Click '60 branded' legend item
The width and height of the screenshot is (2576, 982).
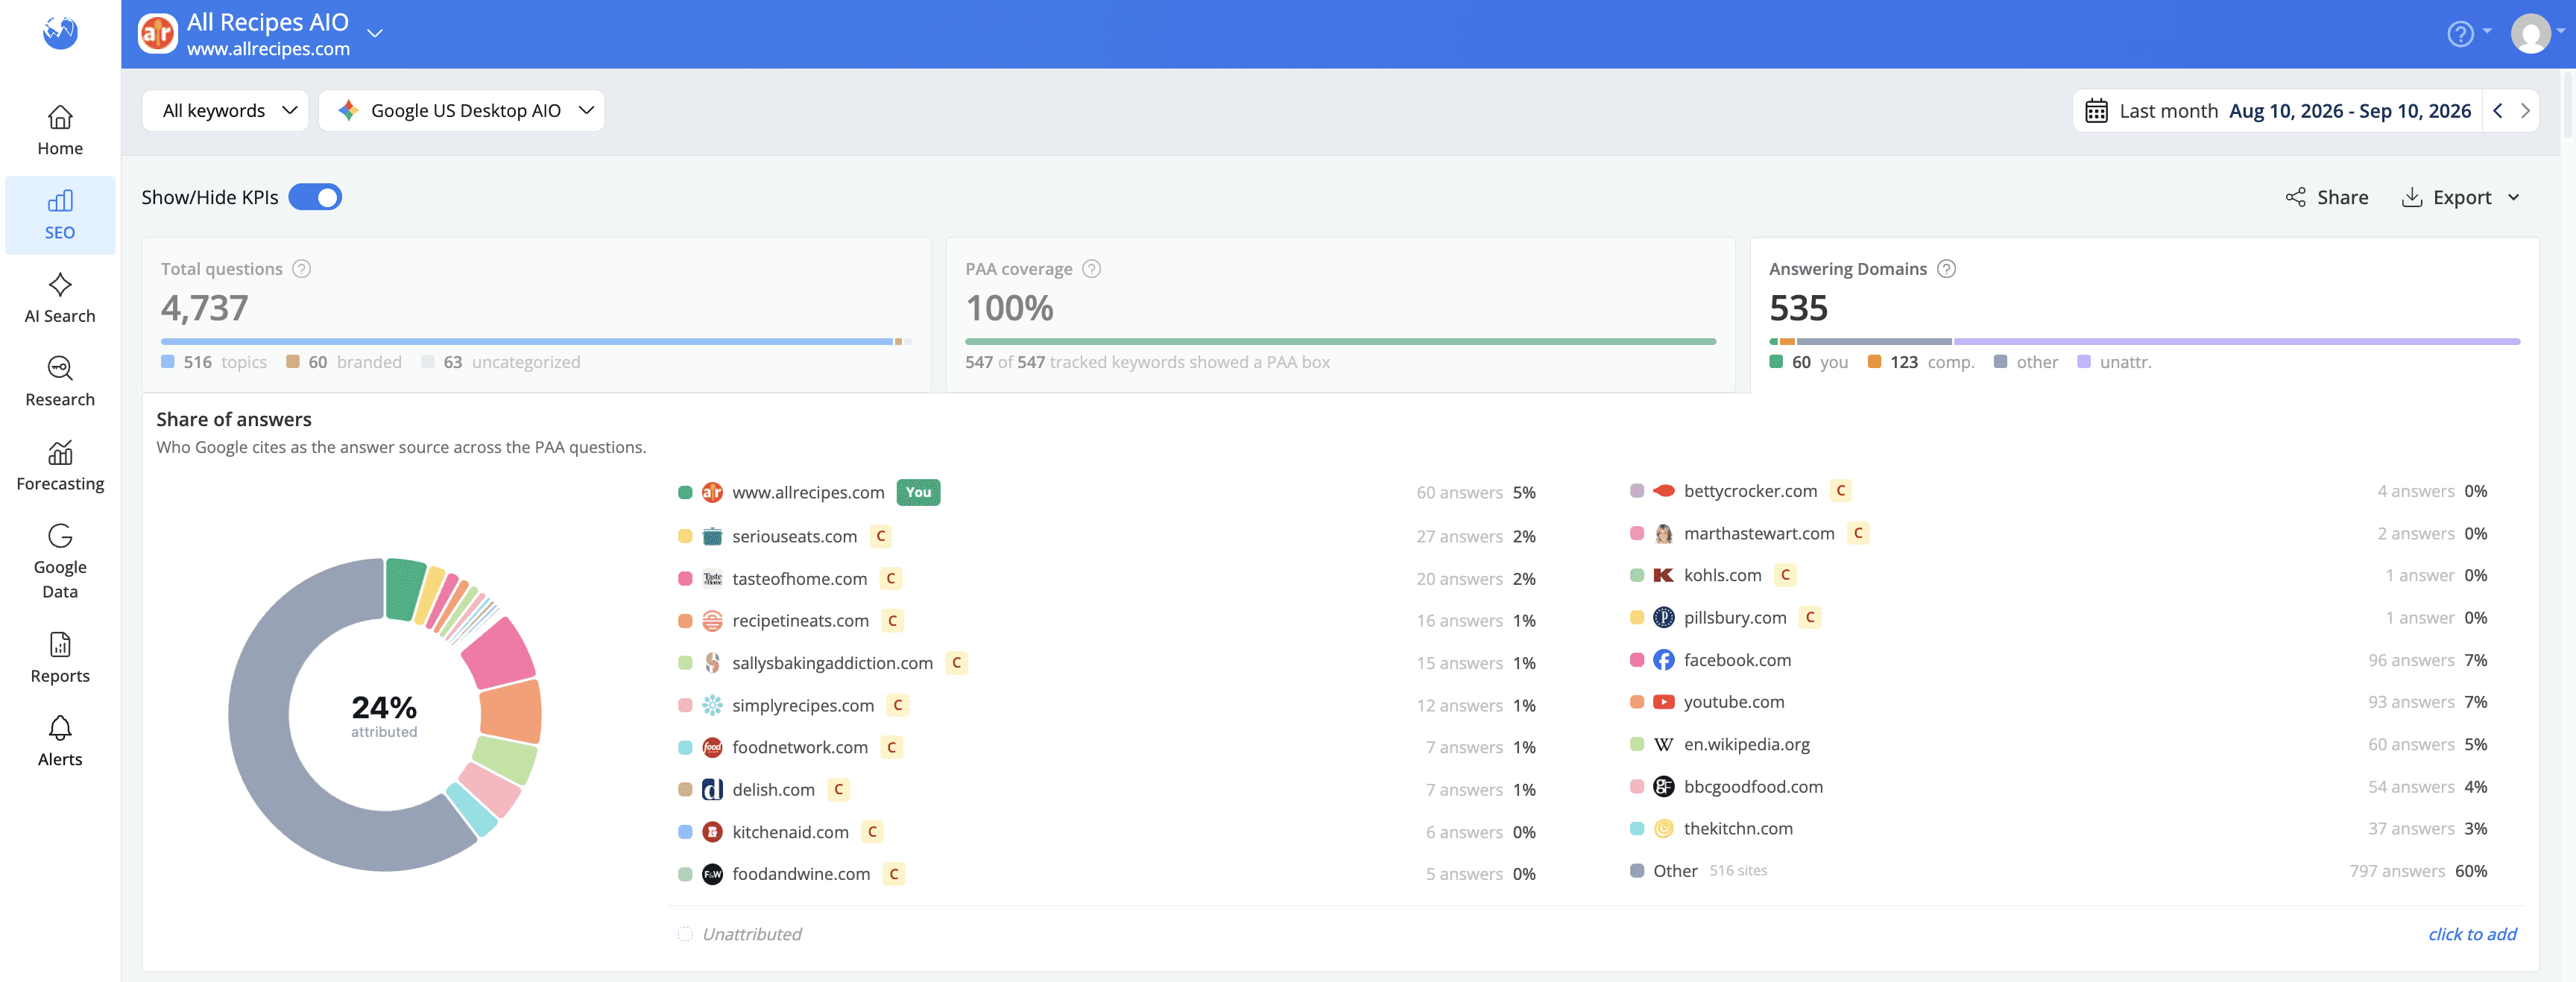click(344, 362)
